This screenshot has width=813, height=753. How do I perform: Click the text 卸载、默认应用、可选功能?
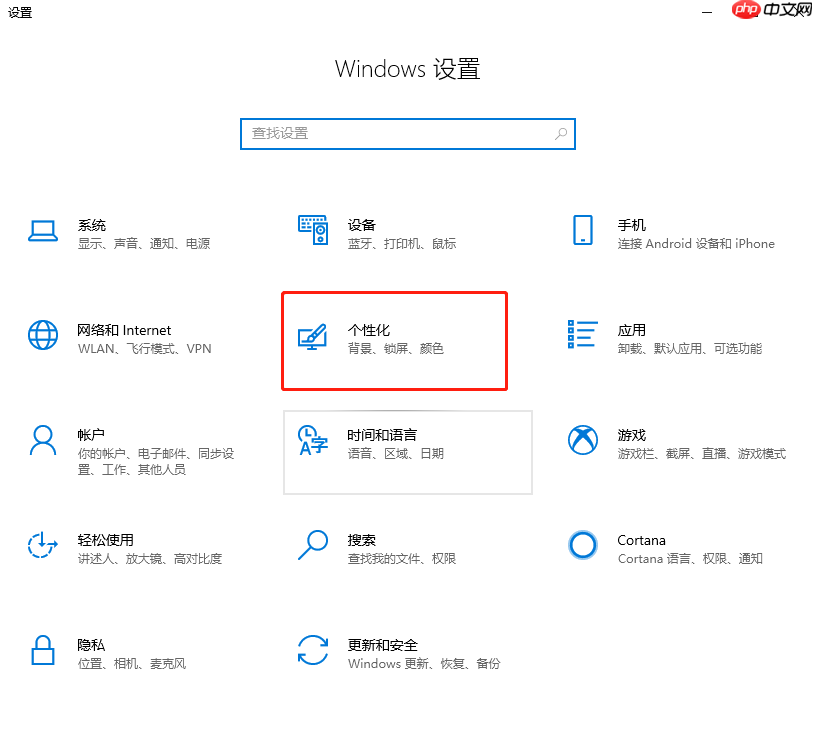click(690, 349)
